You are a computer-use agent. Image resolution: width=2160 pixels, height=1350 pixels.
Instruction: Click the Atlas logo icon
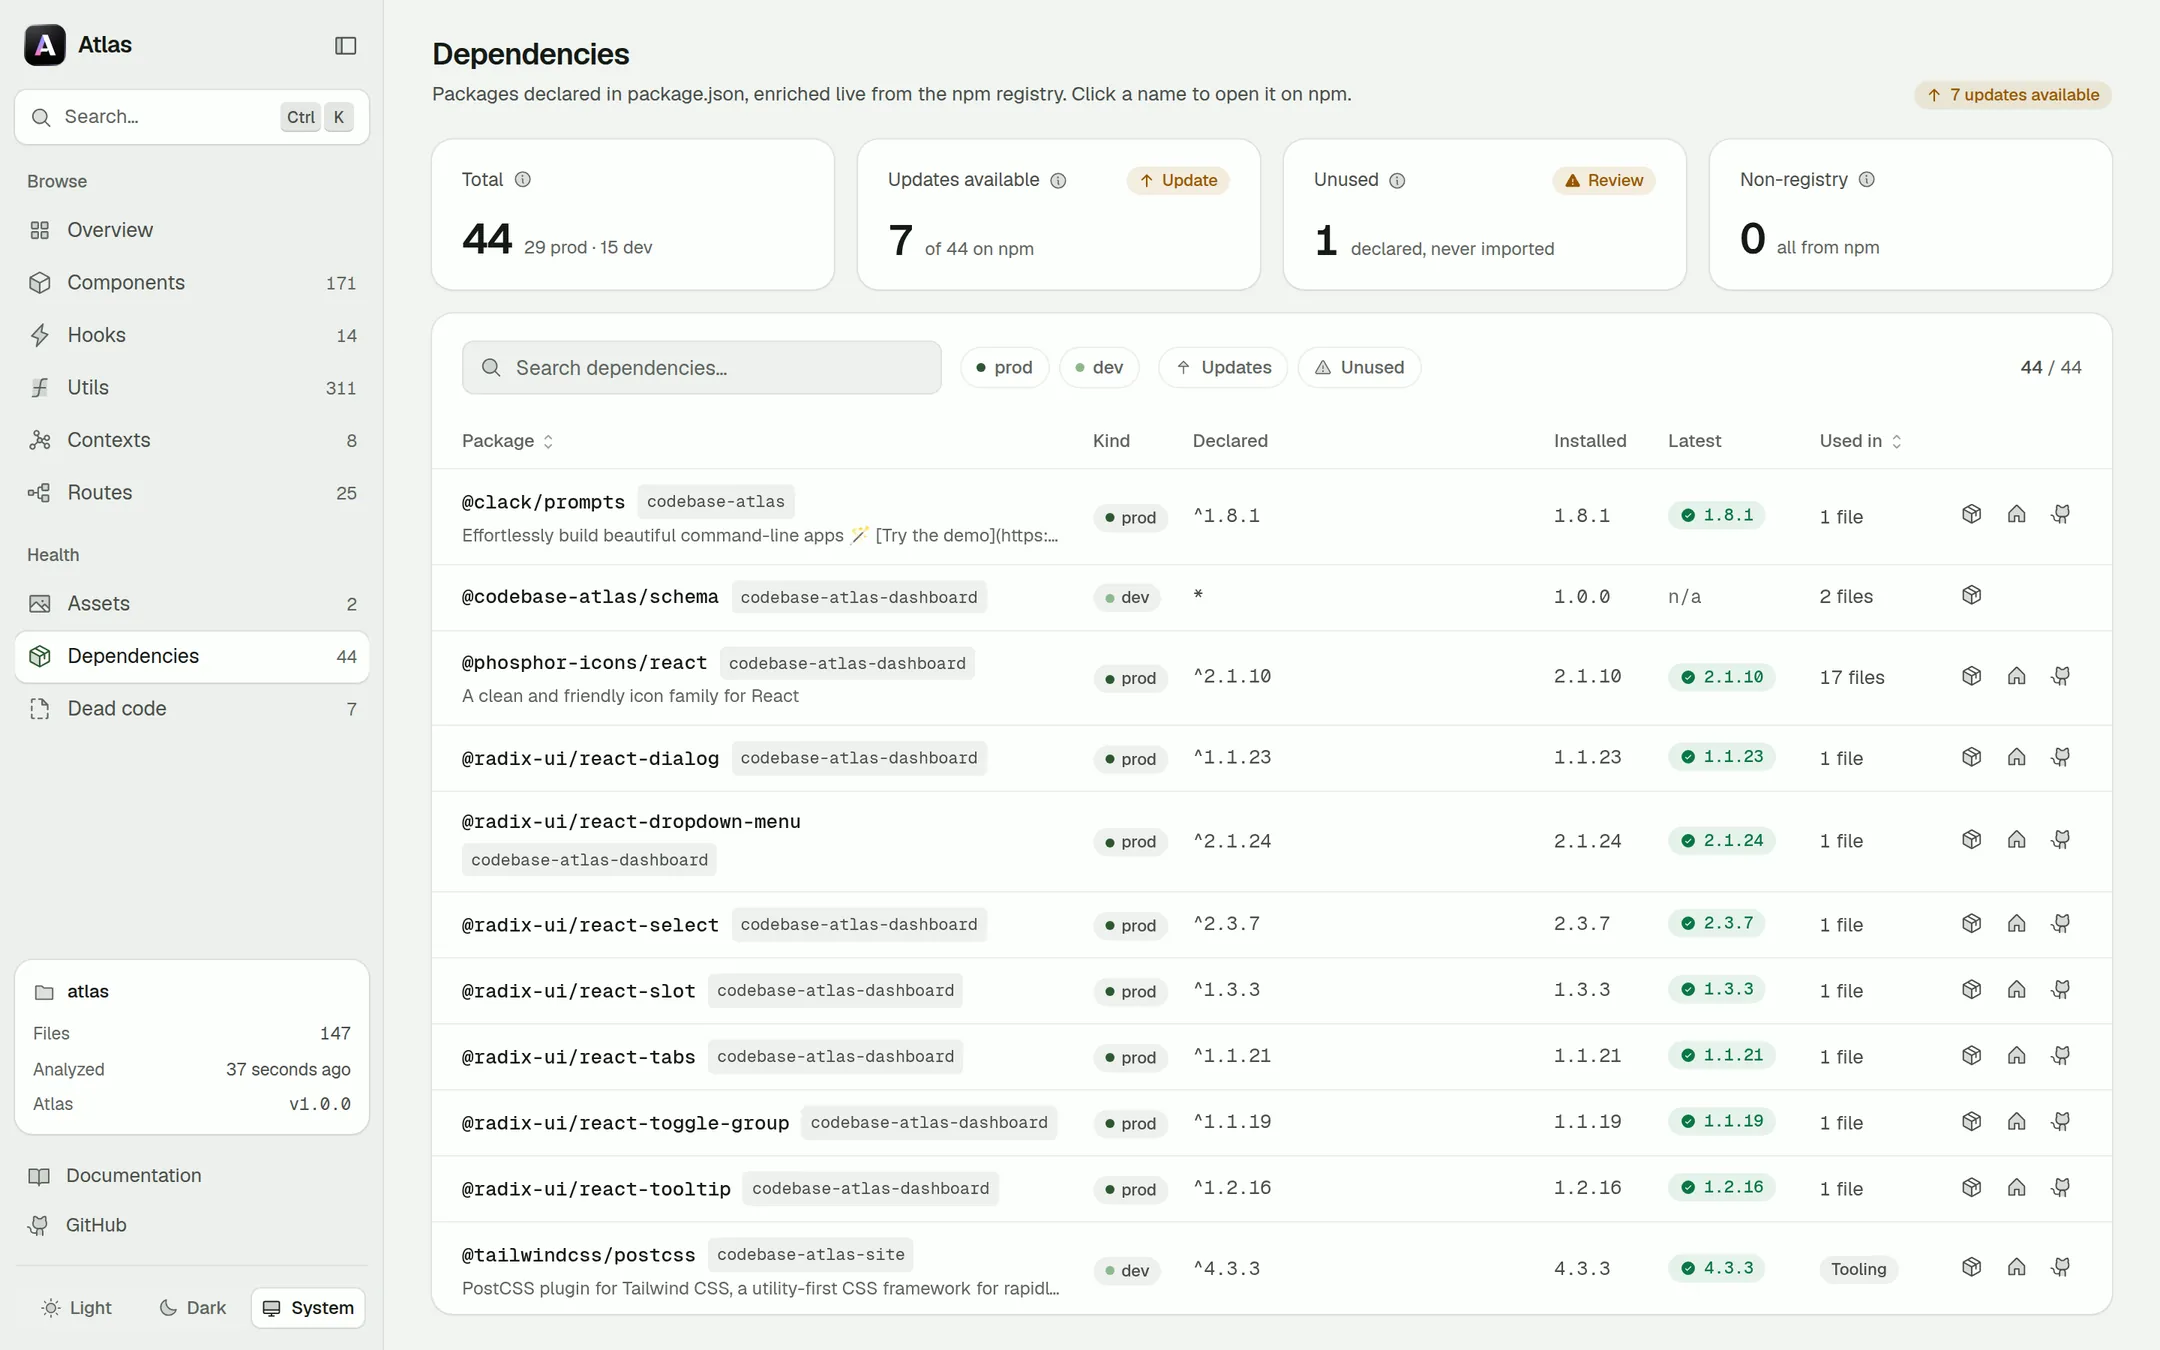(45, 45)
